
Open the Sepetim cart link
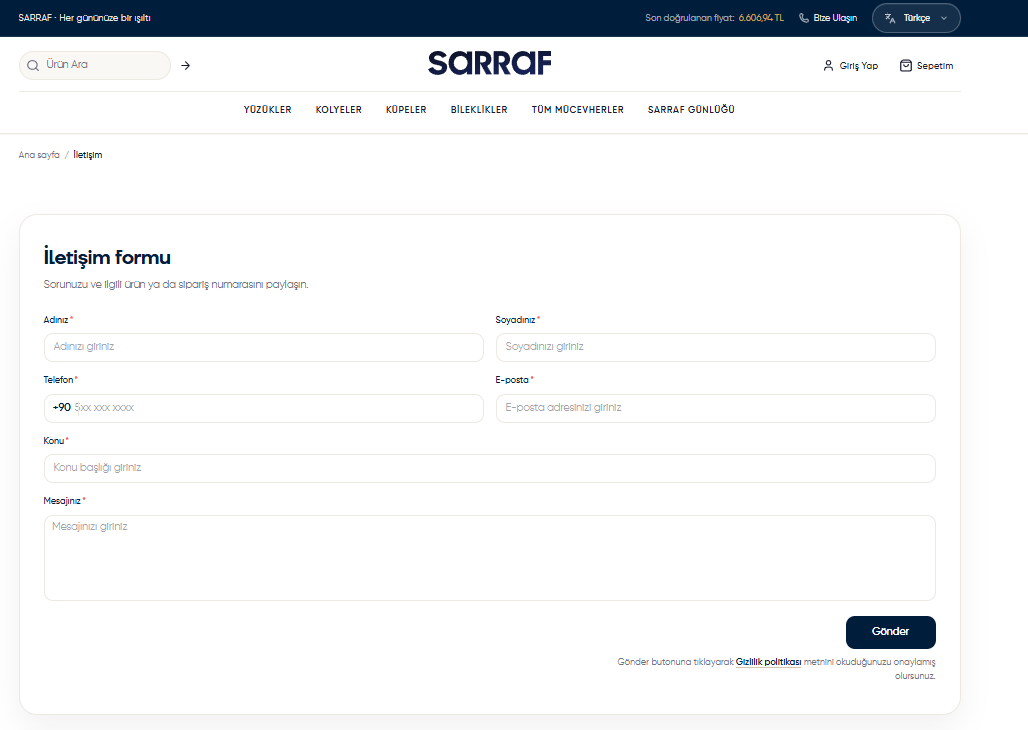pyautogui.click(x=926, y=66)
